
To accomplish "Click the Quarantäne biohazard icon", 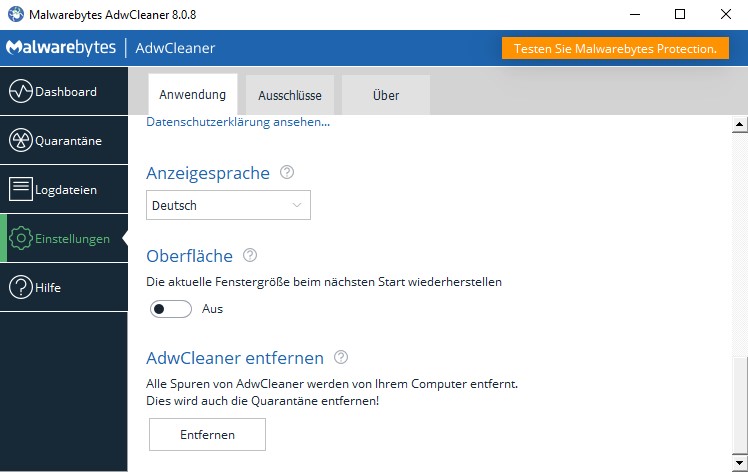I will tap(21, 140).
